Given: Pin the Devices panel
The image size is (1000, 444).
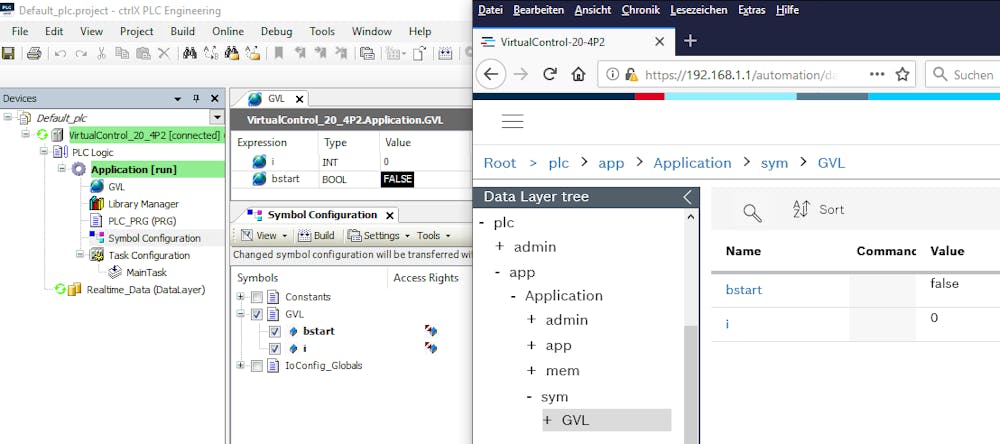Looking at the screenshot, I should click(x=197, y=98).
